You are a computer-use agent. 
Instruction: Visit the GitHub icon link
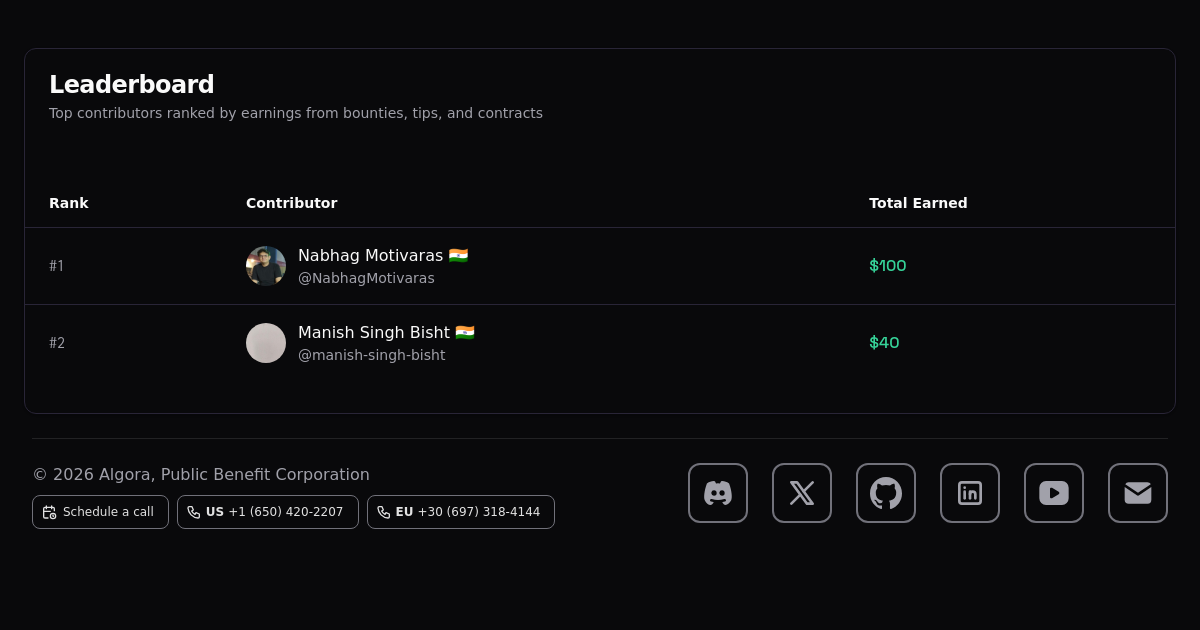point(886,493)
